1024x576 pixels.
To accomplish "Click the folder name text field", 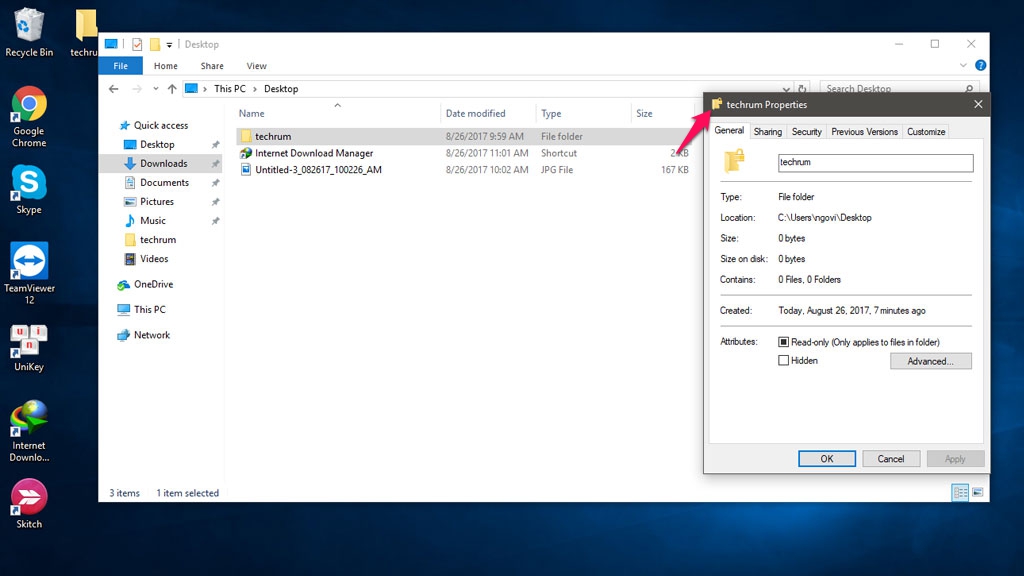I will tap(875, 162).
